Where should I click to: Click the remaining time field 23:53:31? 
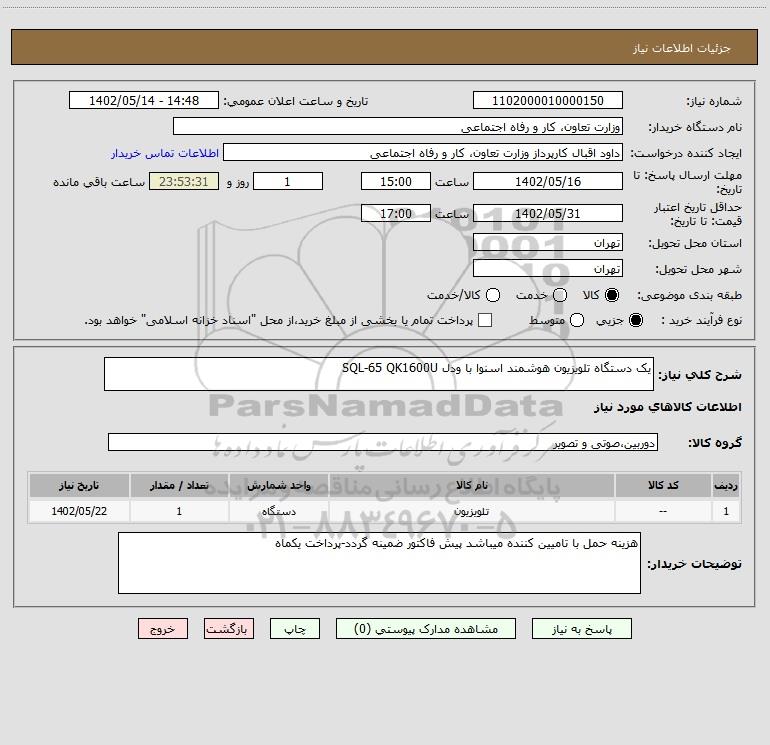(184, 181)
